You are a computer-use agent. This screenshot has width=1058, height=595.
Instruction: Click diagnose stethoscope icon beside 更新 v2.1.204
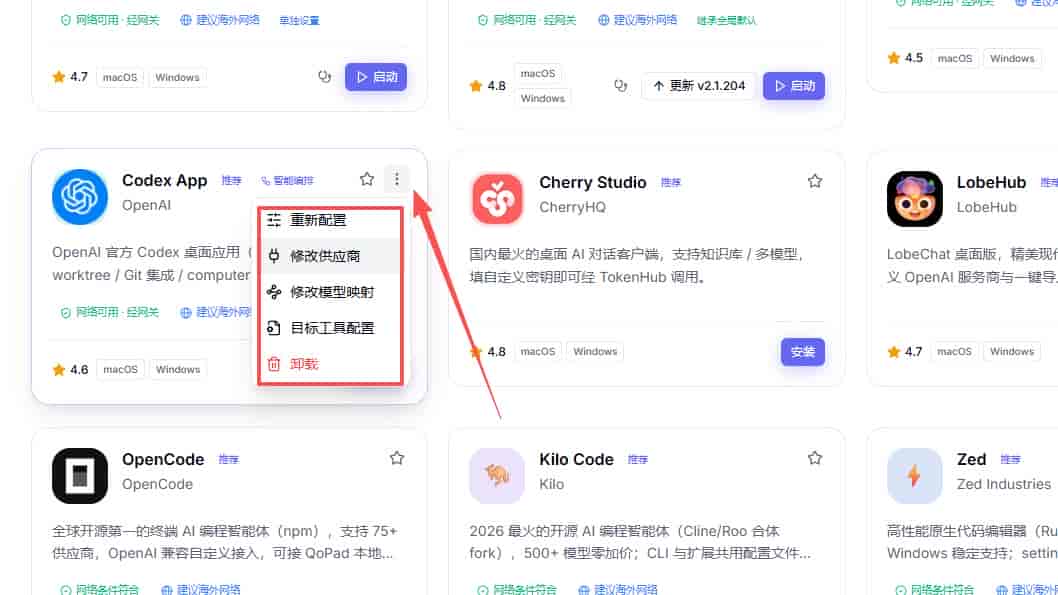621,86
